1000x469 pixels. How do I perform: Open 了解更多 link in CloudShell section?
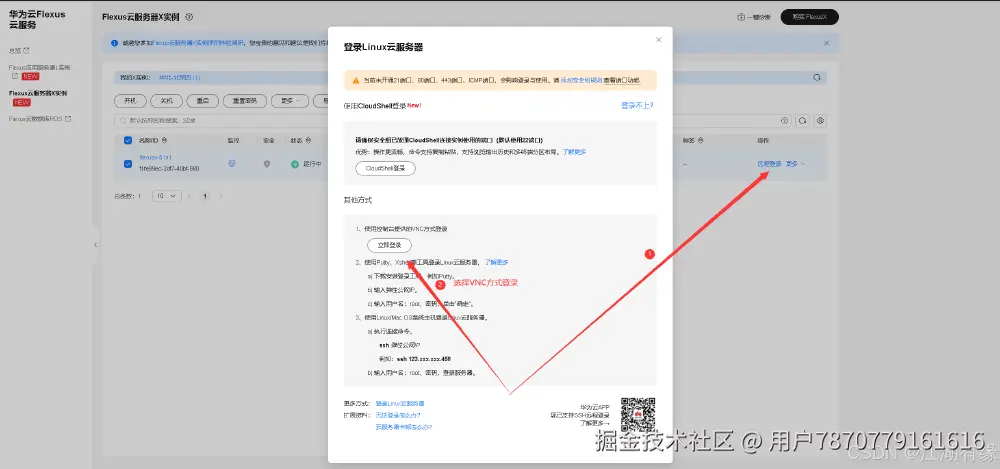click(x=574, y=153)
